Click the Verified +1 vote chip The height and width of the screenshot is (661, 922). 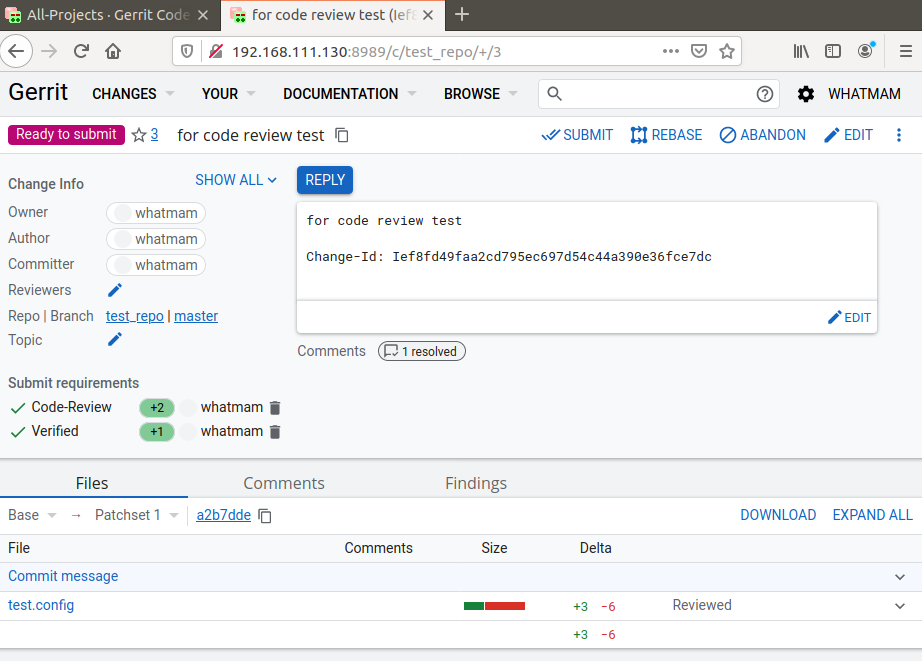coord(157,432)
